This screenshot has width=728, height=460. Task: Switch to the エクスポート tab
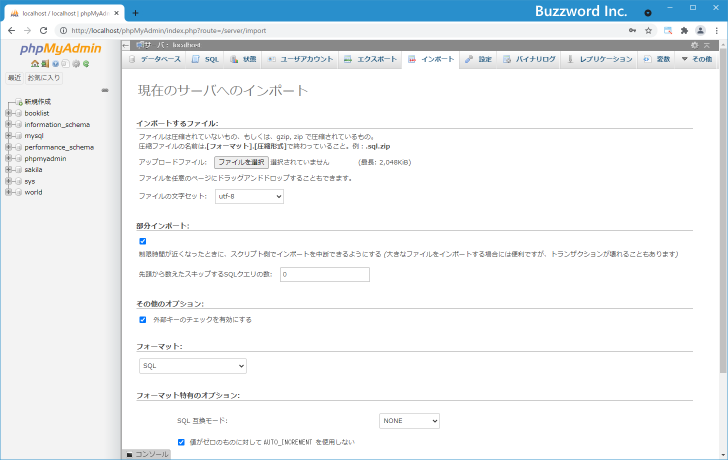pyautogui.click(x=370, y=59)
